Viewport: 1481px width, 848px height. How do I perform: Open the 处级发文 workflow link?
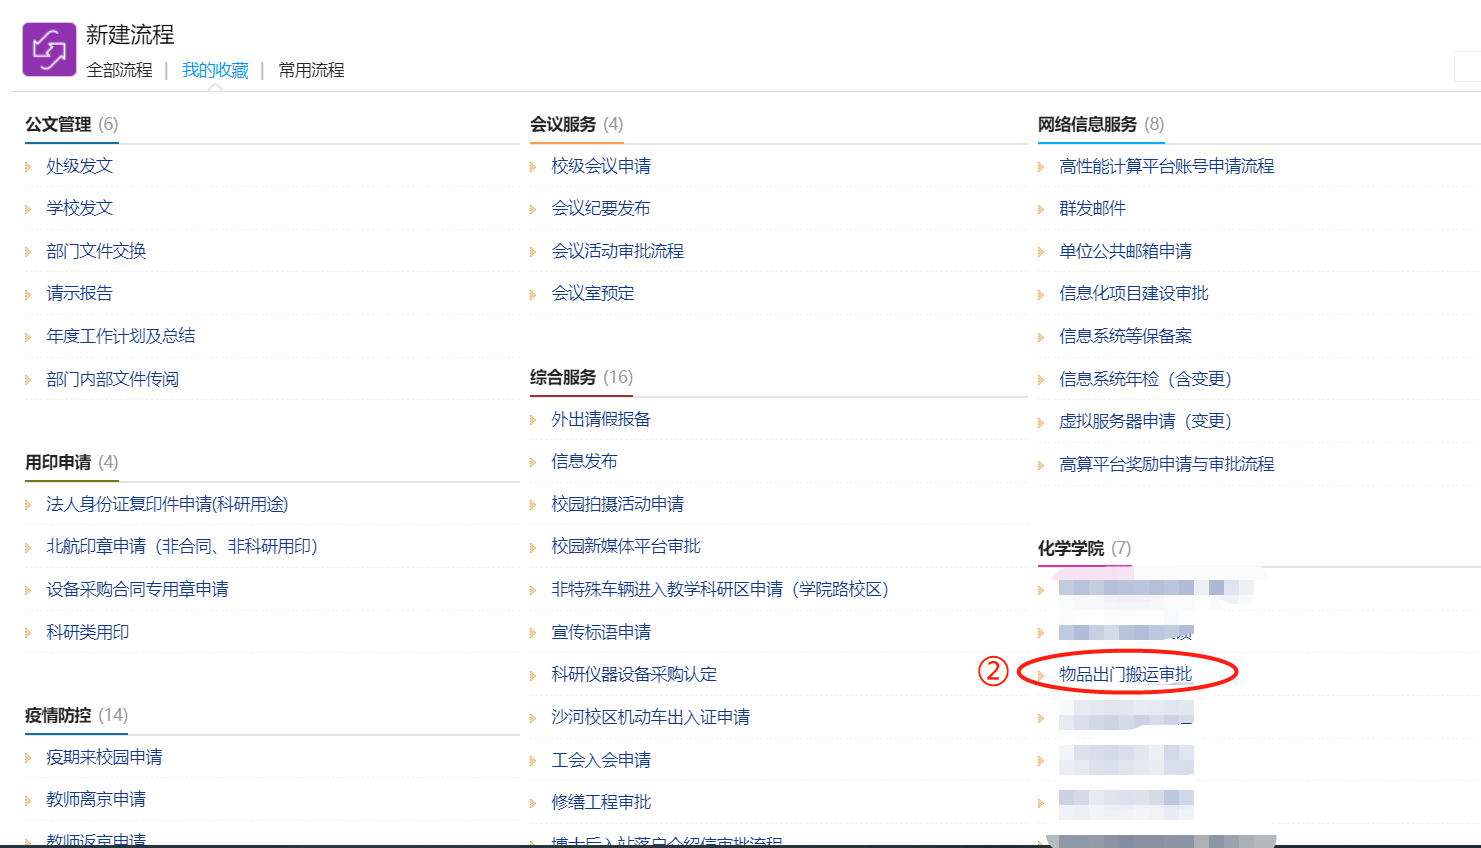tap(80, 166)
